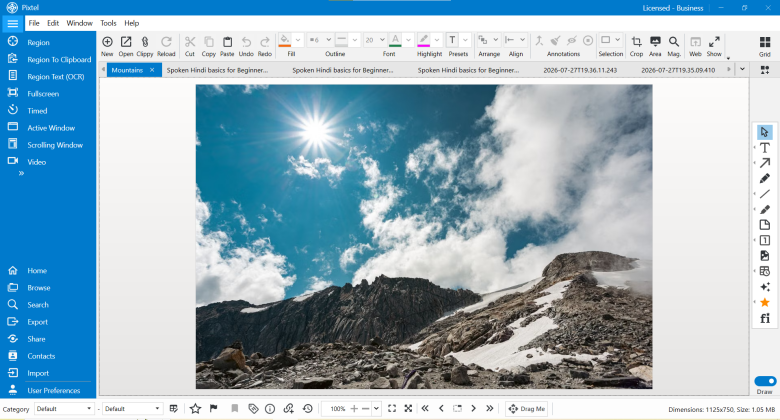The image size is (780, 420).
Task: Toggle the Draw switch
Action: point(765,381)
